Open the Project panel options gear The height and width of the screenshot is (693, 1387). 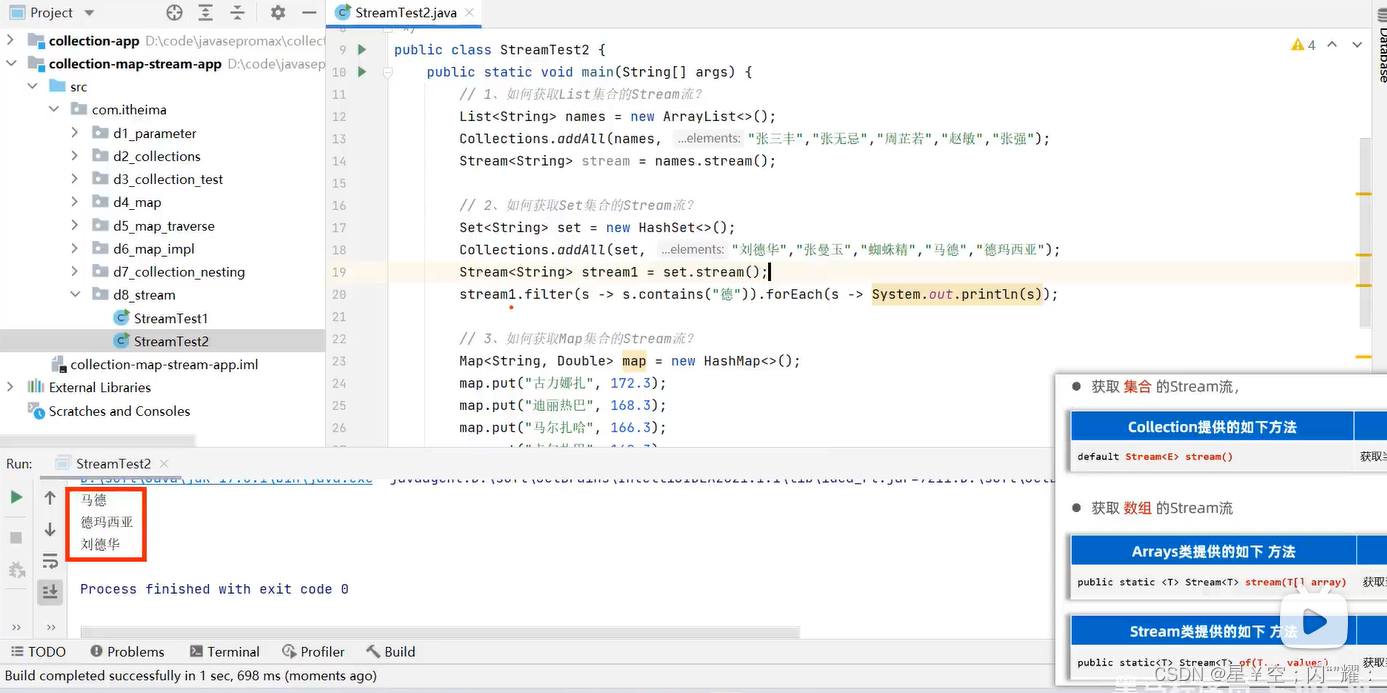pos(276,13)
